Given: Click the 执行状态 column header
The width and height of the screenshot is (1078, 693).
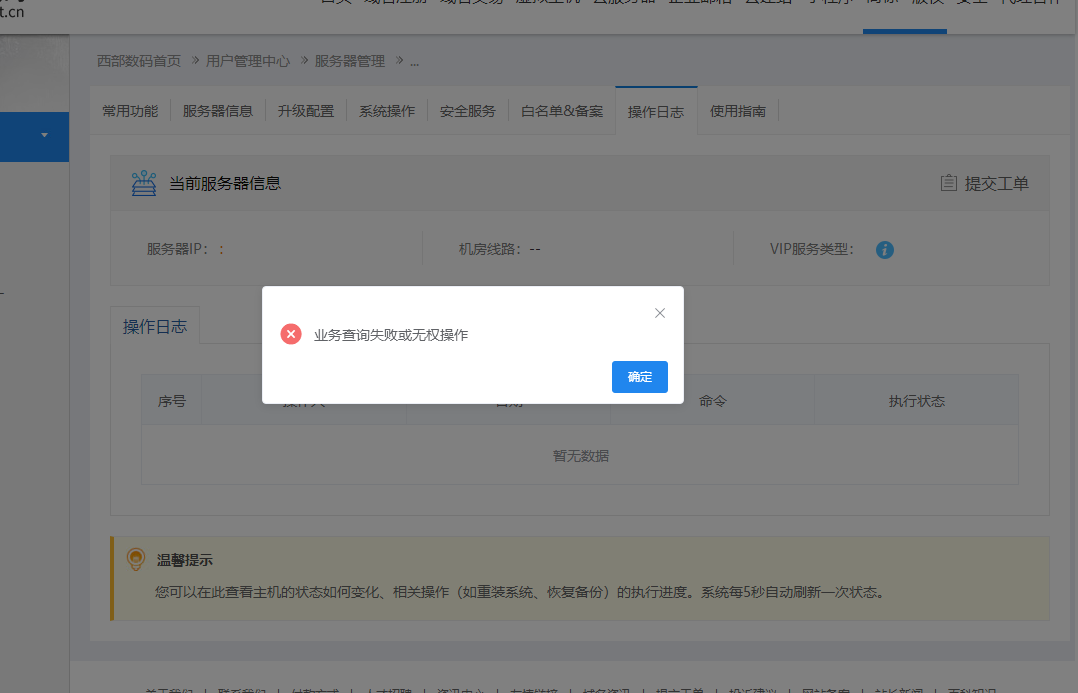Looking at the screenshot, I should pyautogui.click(x=916, y=401).
